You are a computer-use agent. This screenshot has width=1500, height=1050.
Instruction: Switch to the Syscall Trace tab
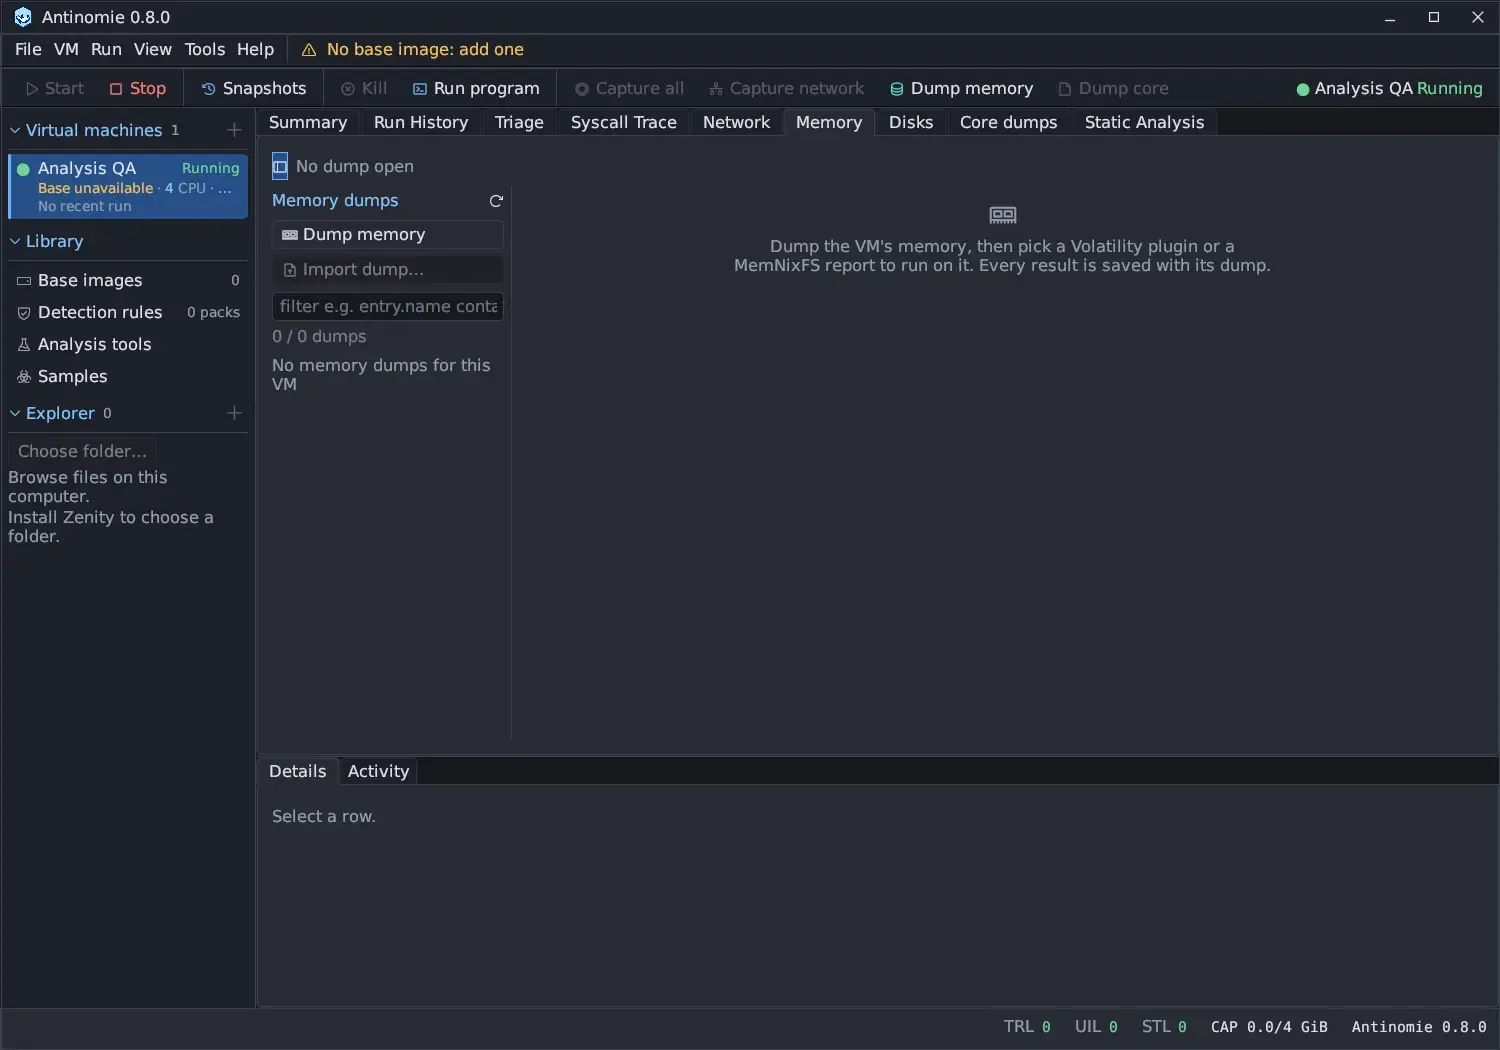pyautogui.click(x=624, y=122)
